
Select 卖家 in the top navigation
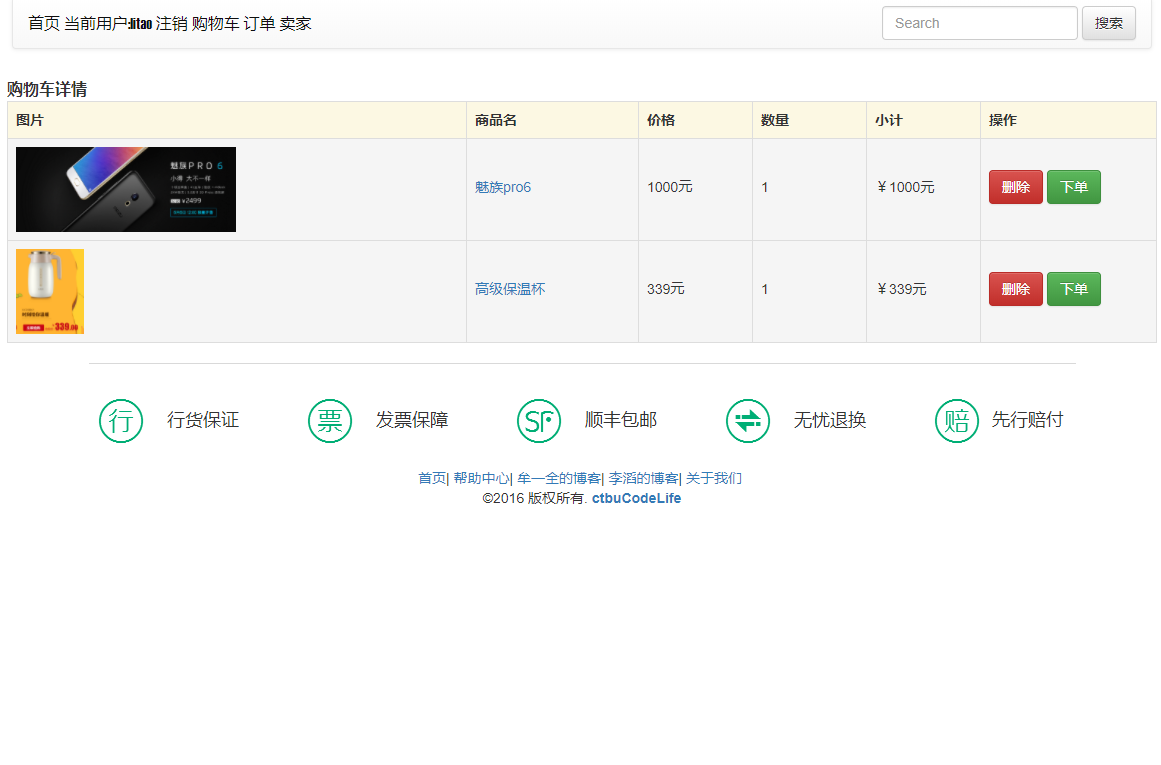(x=295, y=23)
